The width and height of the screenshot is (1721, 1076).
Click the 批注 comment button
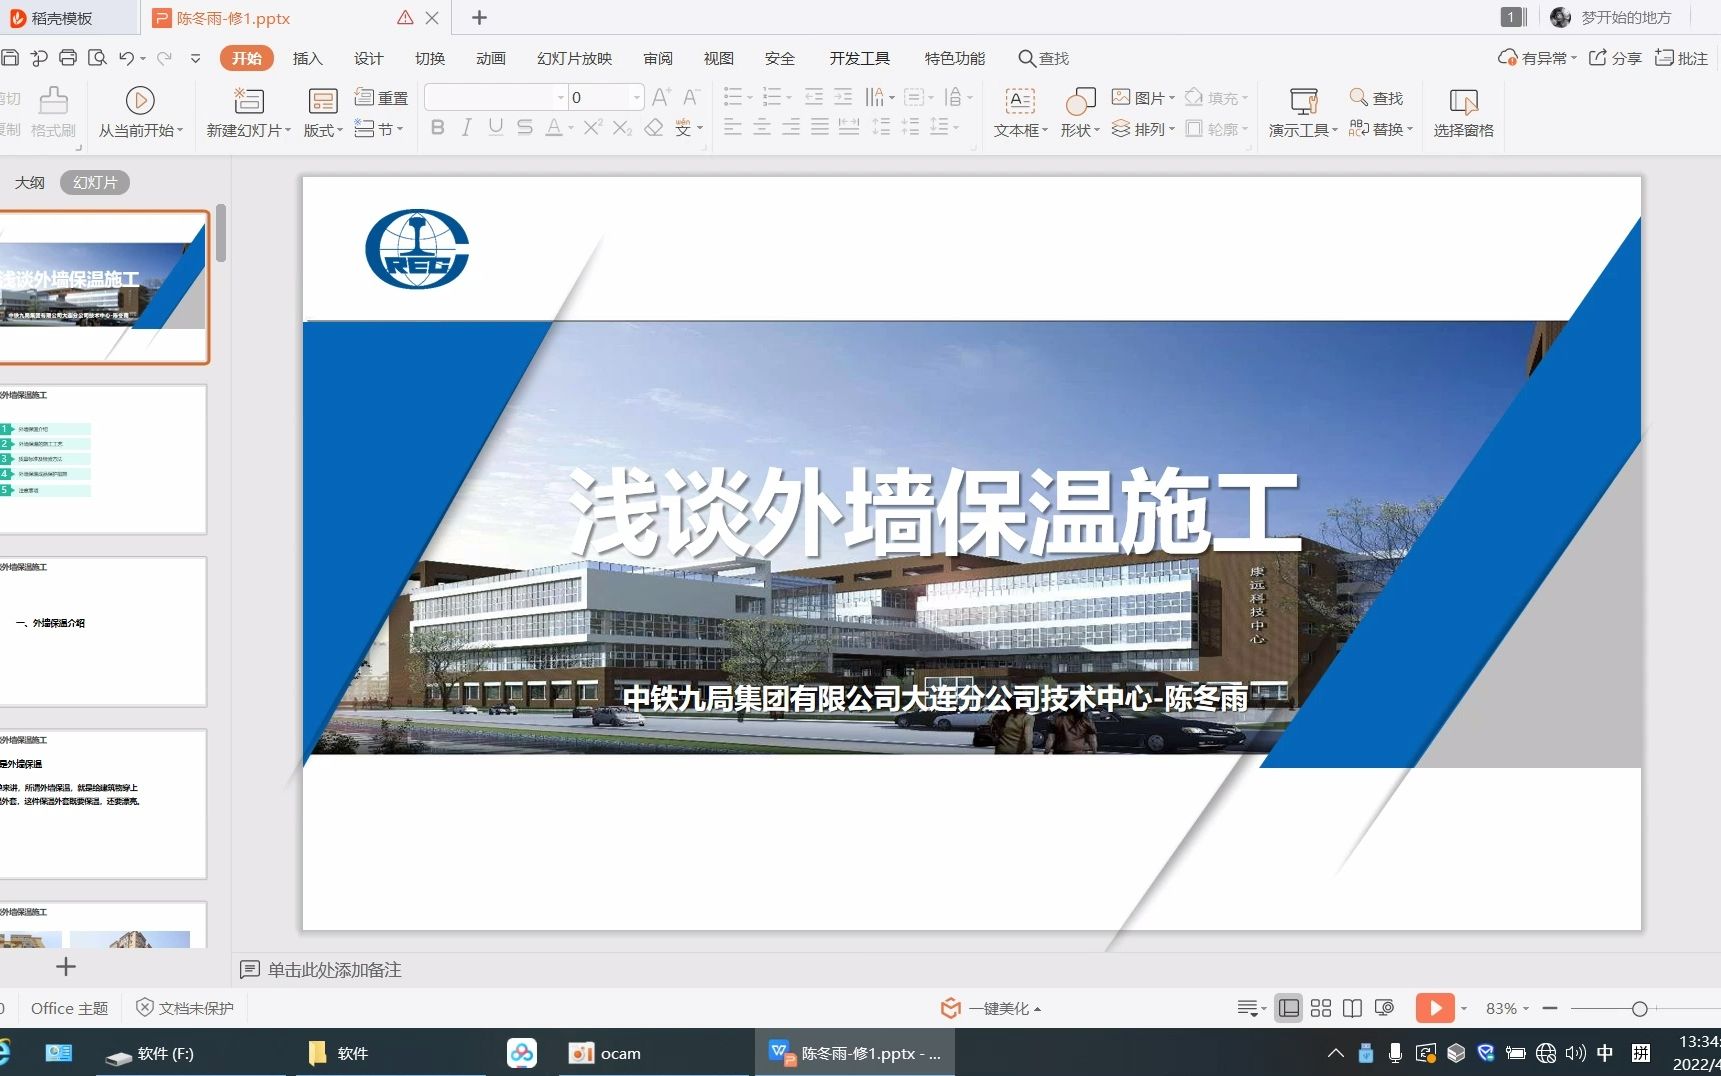1682,58
